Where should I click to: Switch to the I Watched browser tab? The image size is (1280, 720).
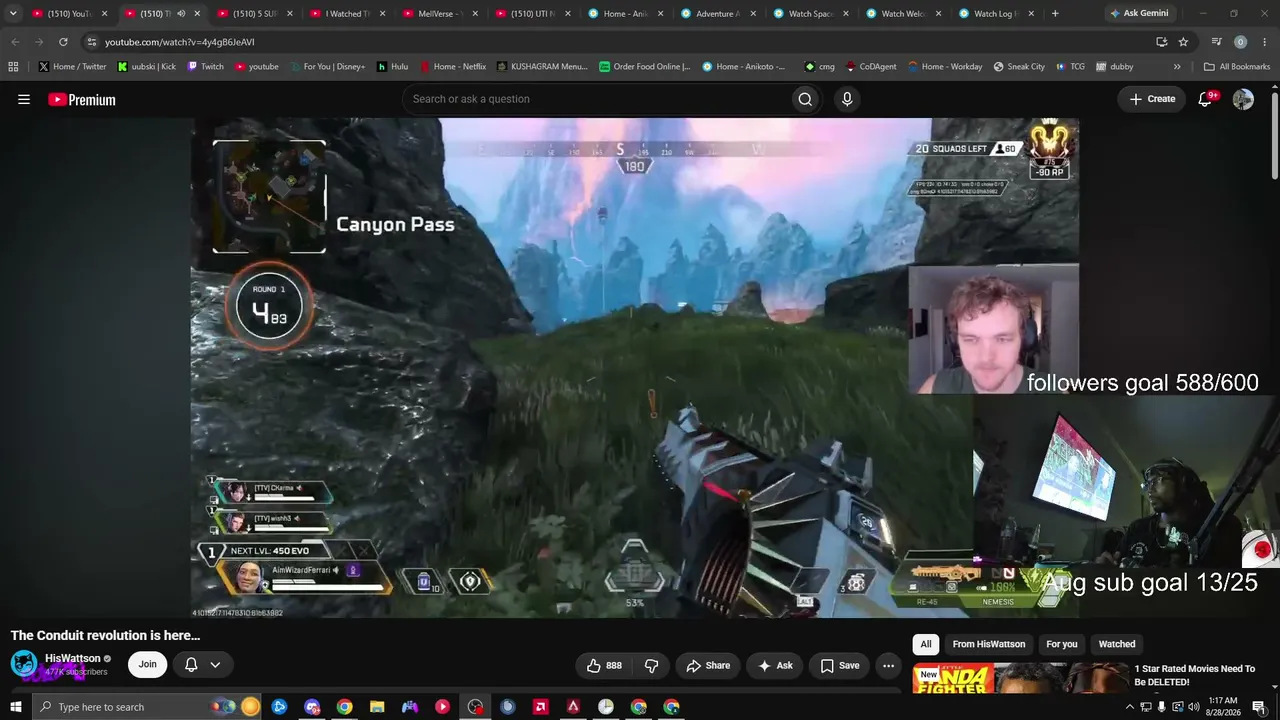(x=345, y=14)
